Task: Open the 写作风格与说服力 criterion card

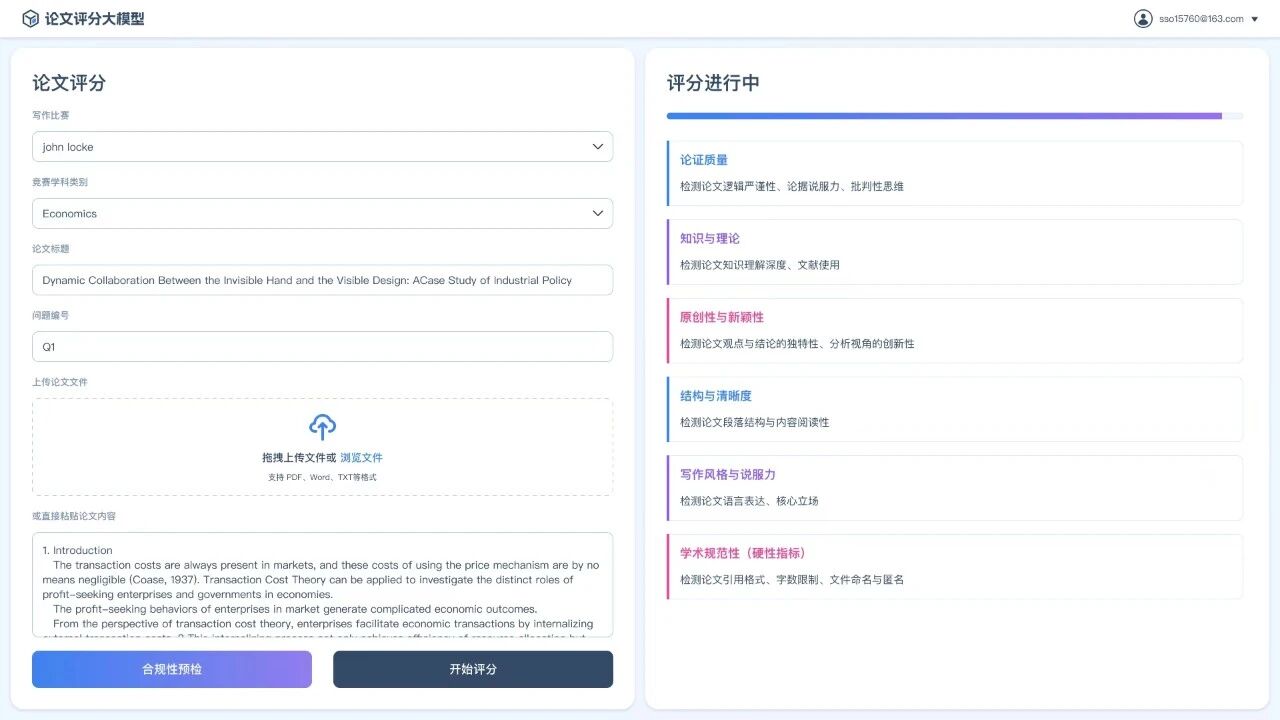Action: pyautogui.click(x=954, y=488)
